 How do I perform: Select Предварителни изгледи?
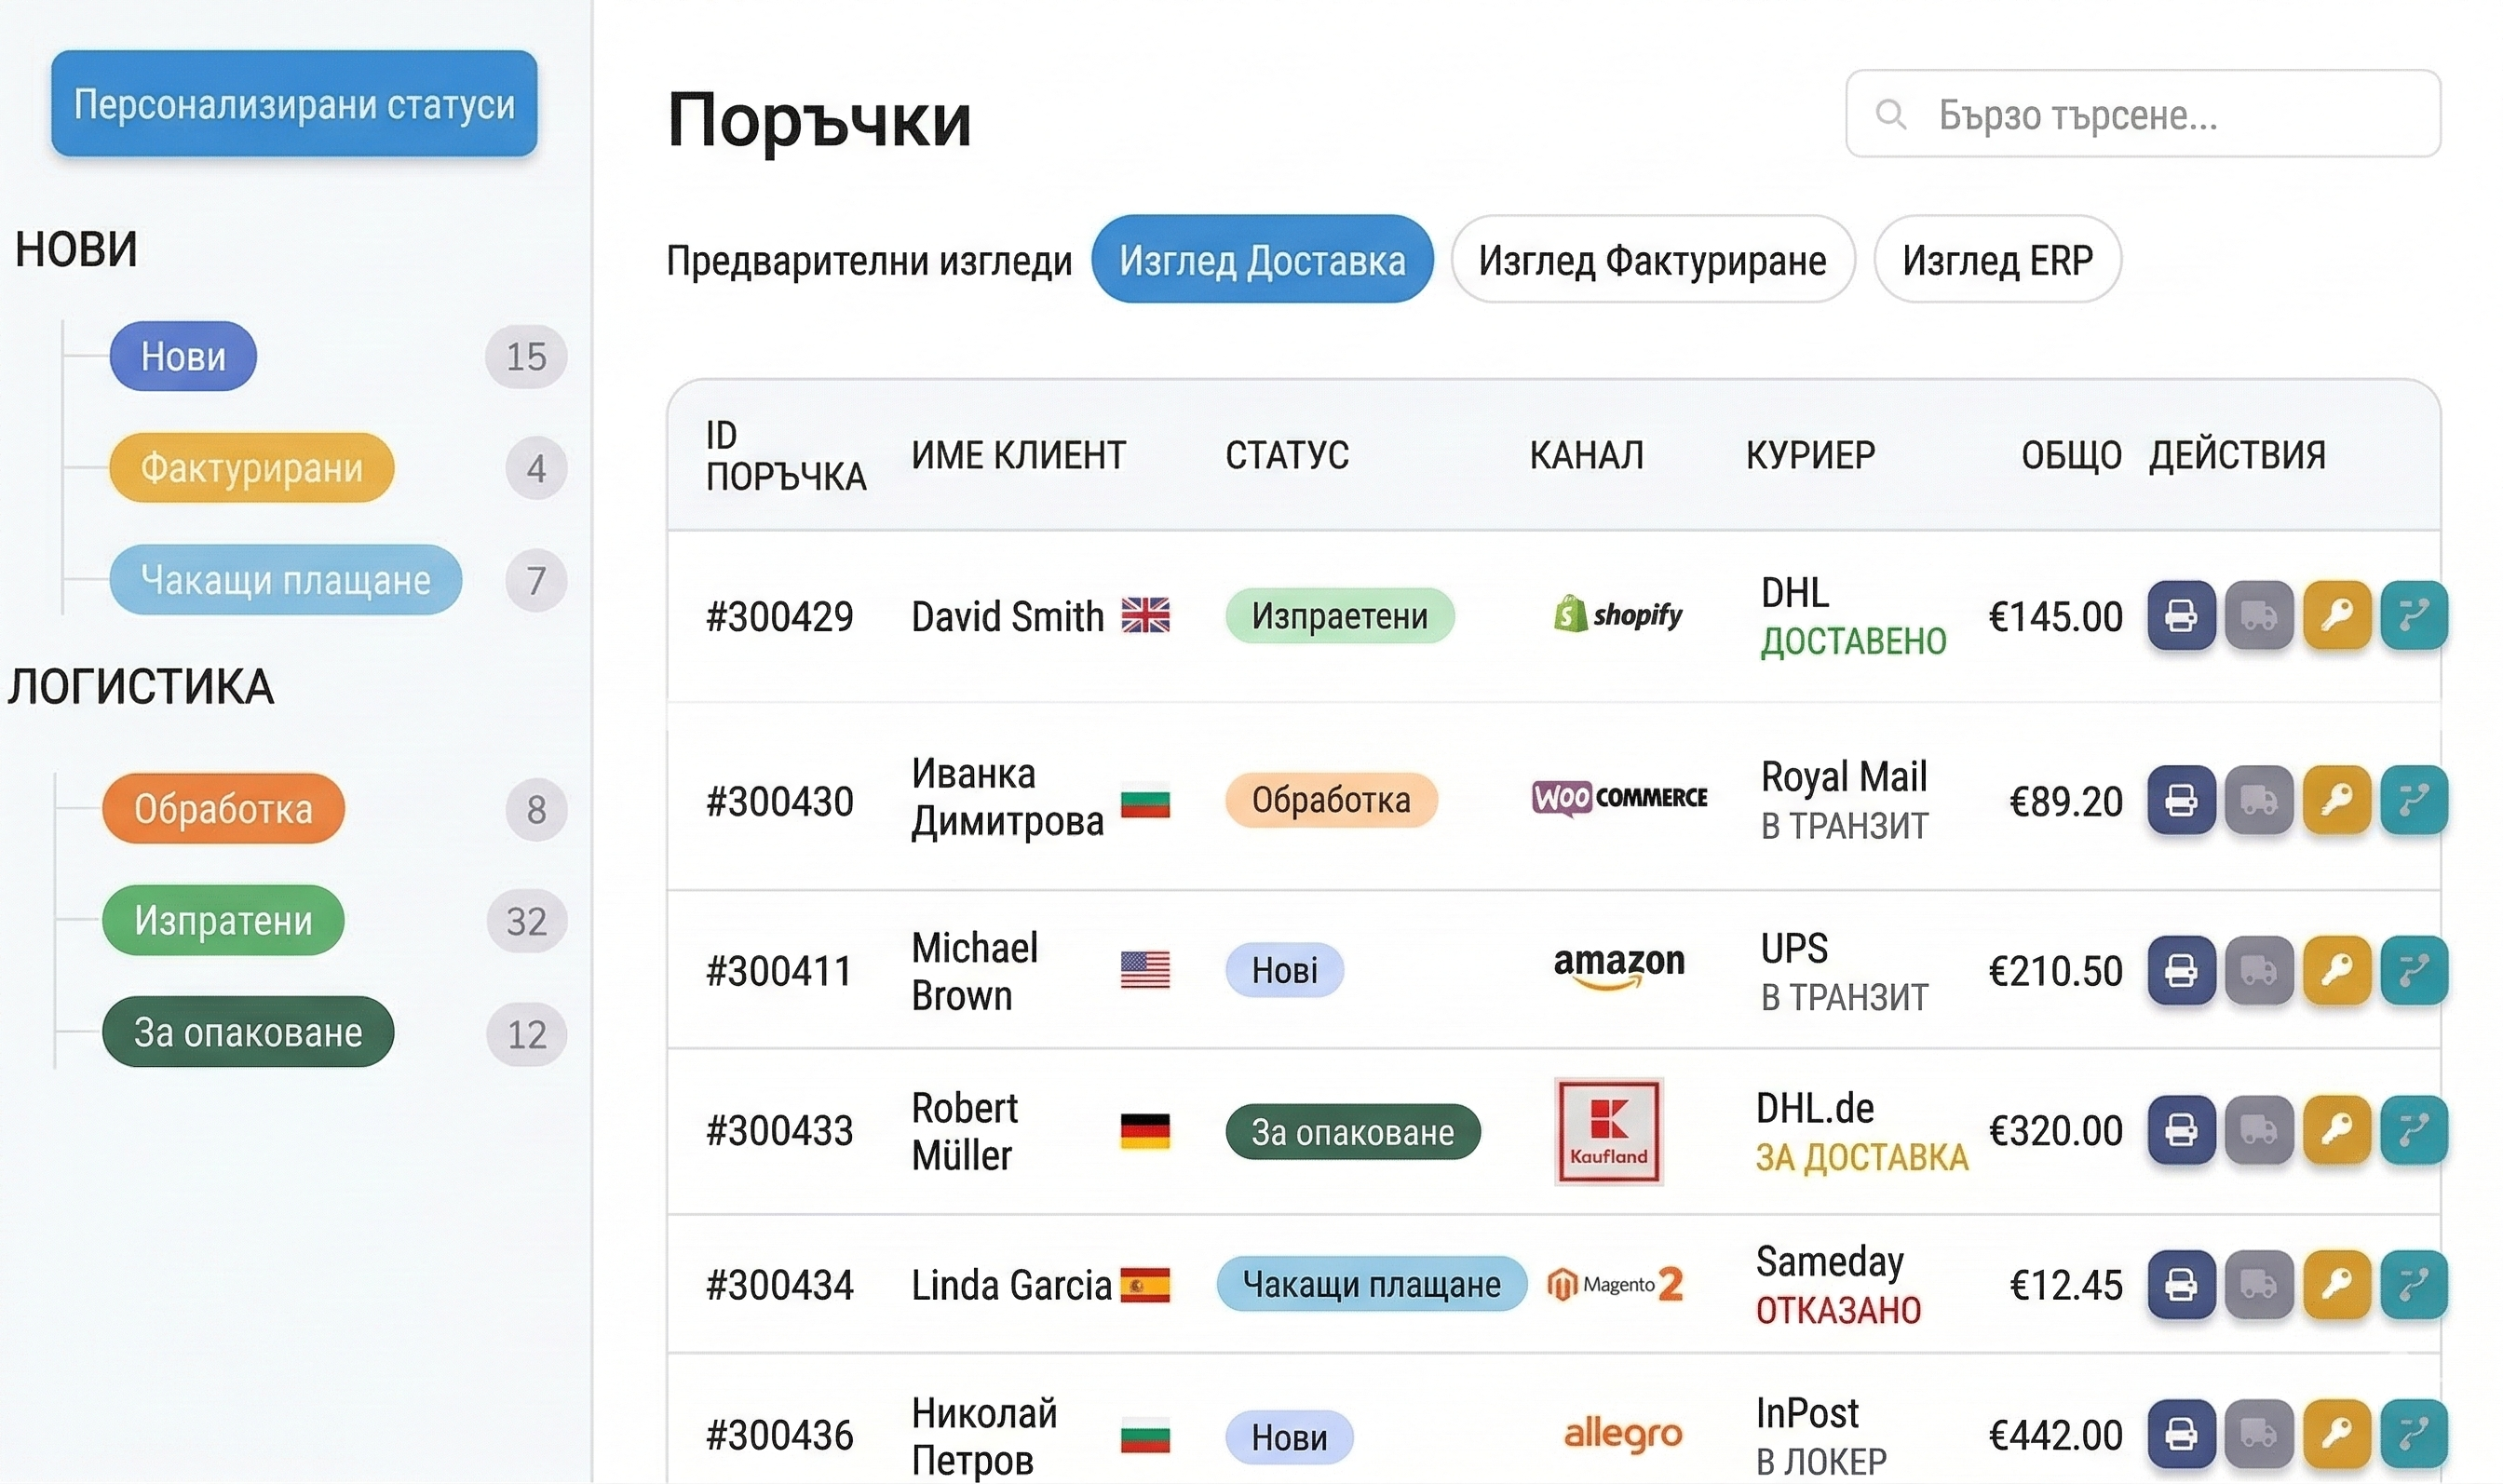point(869,259)
